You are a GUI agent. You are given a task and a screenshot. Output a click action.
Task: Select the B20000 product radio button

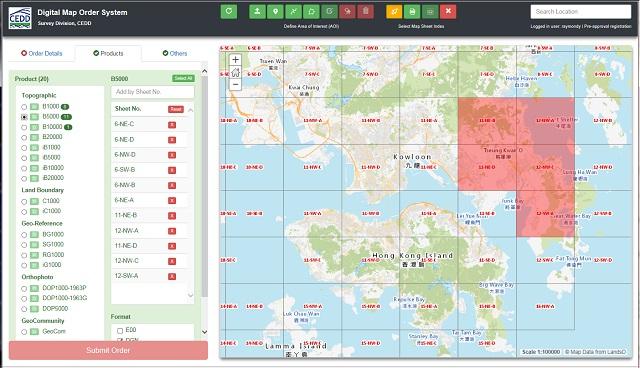point(24,137)
